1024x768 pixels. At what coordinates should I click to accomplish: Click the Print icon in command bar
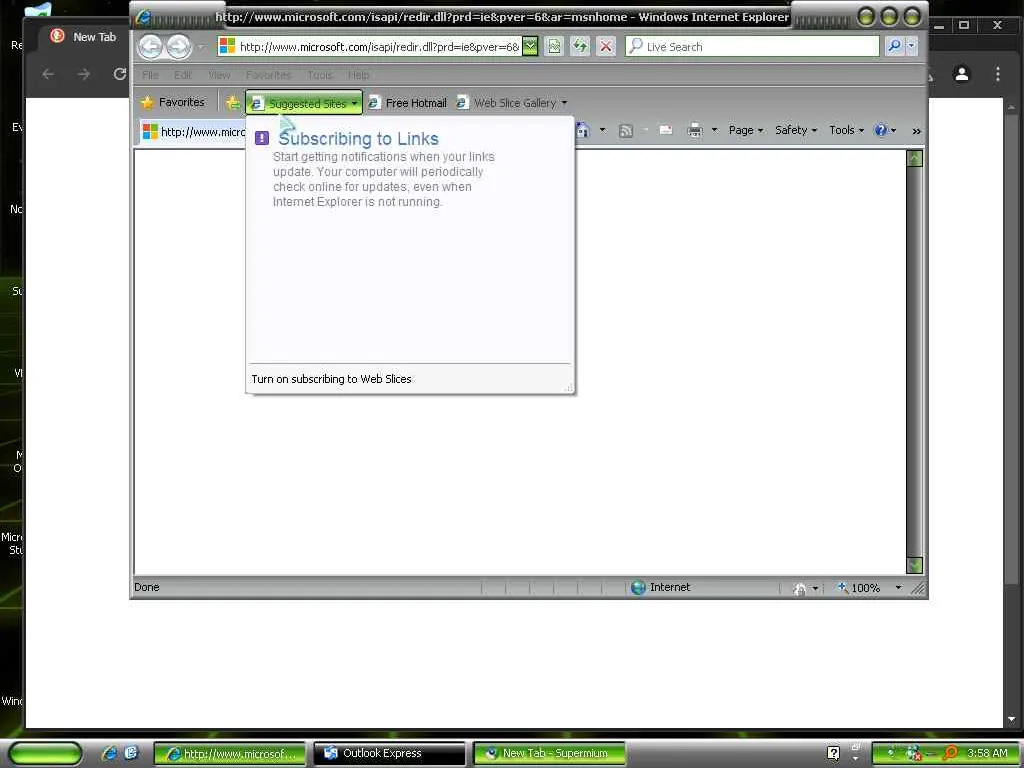pos(695,131)
